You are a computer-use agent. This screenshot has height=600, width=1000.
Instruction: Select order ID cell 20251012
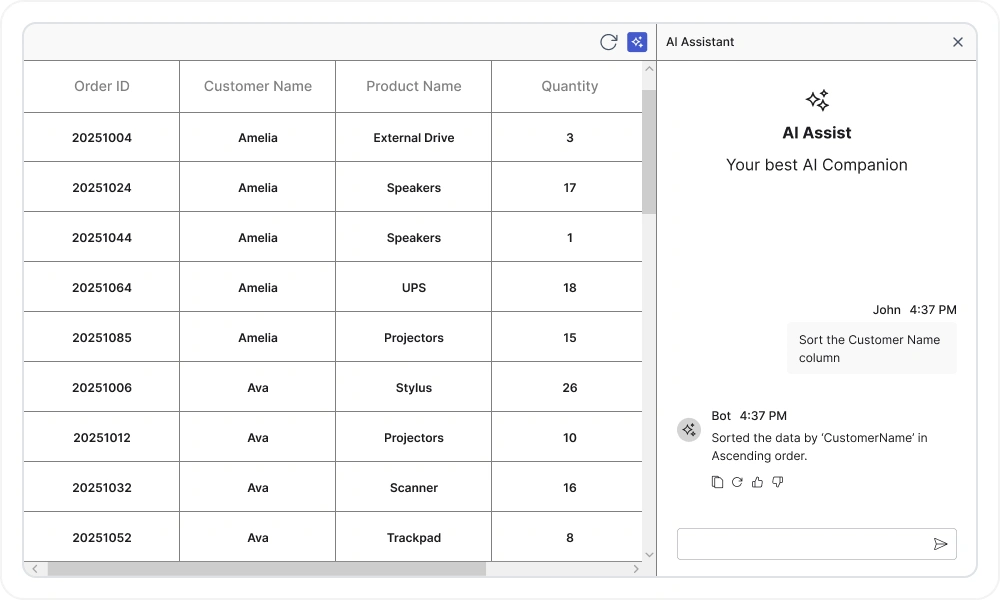click(x=102, y=438)
